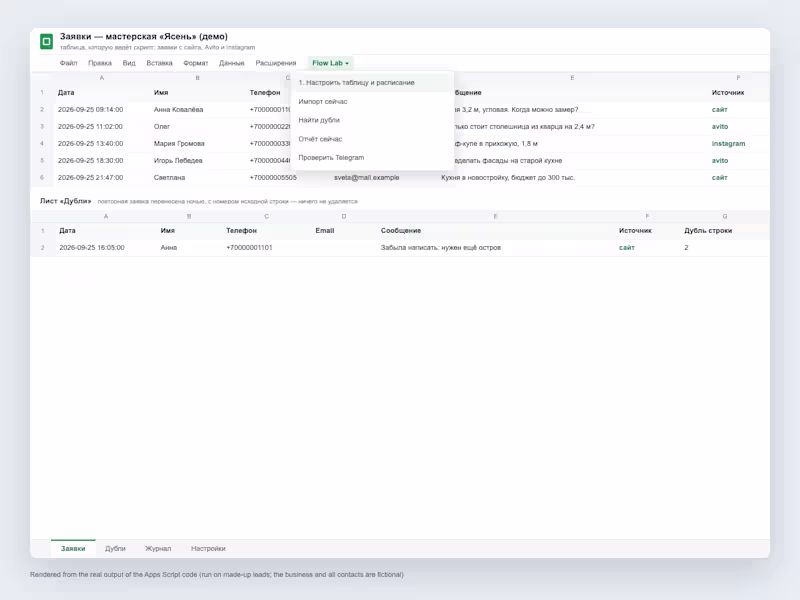800x600 pixels.
Task: Open the Вид menu
Action: (129, 63)
